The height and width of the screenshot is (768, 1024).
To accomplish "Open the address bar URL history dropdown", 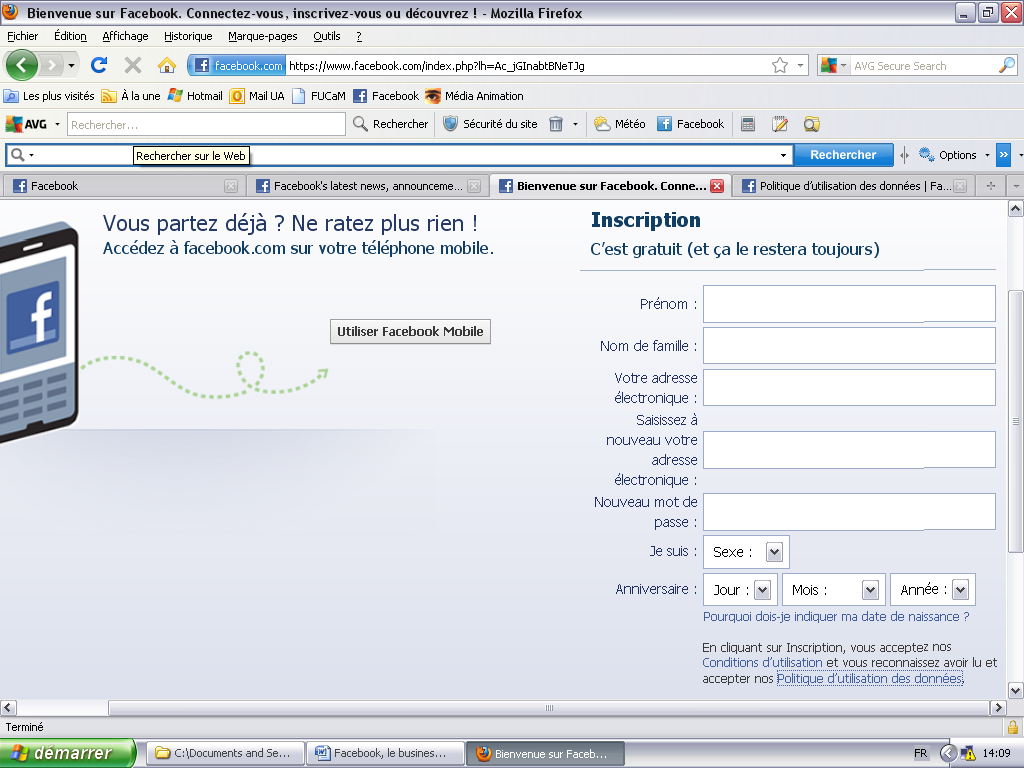I will tap(800, 65).
